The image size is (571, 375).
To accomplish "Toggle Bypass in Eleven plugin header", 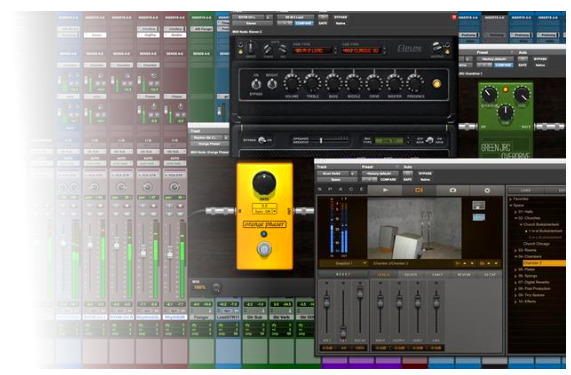I will click(x=340, y=17).
